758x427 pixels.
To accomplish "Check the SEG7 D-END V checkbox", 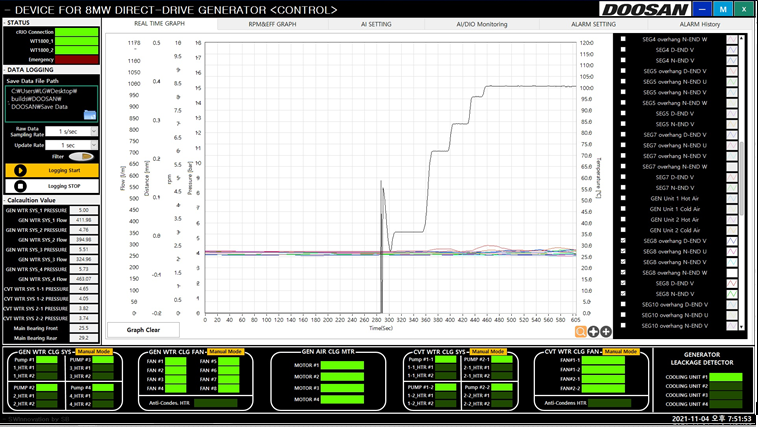I will point(624,177).
